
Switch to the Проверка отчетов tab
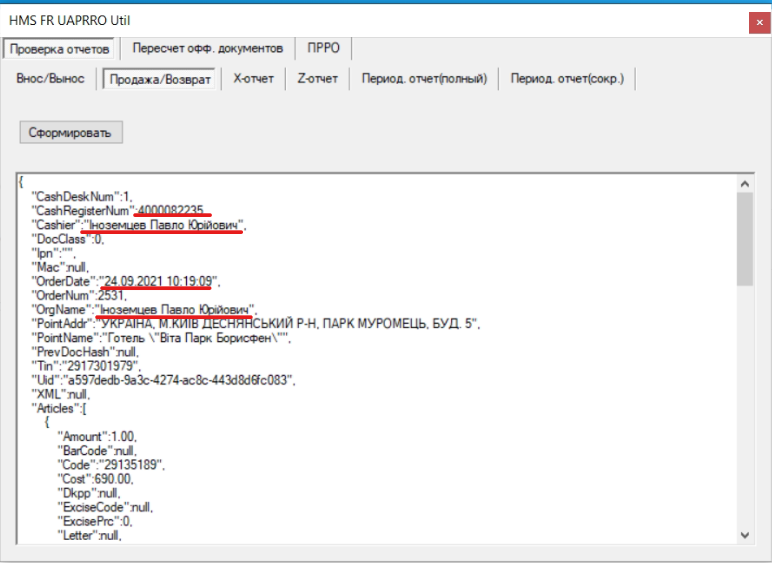coord(60,49)
